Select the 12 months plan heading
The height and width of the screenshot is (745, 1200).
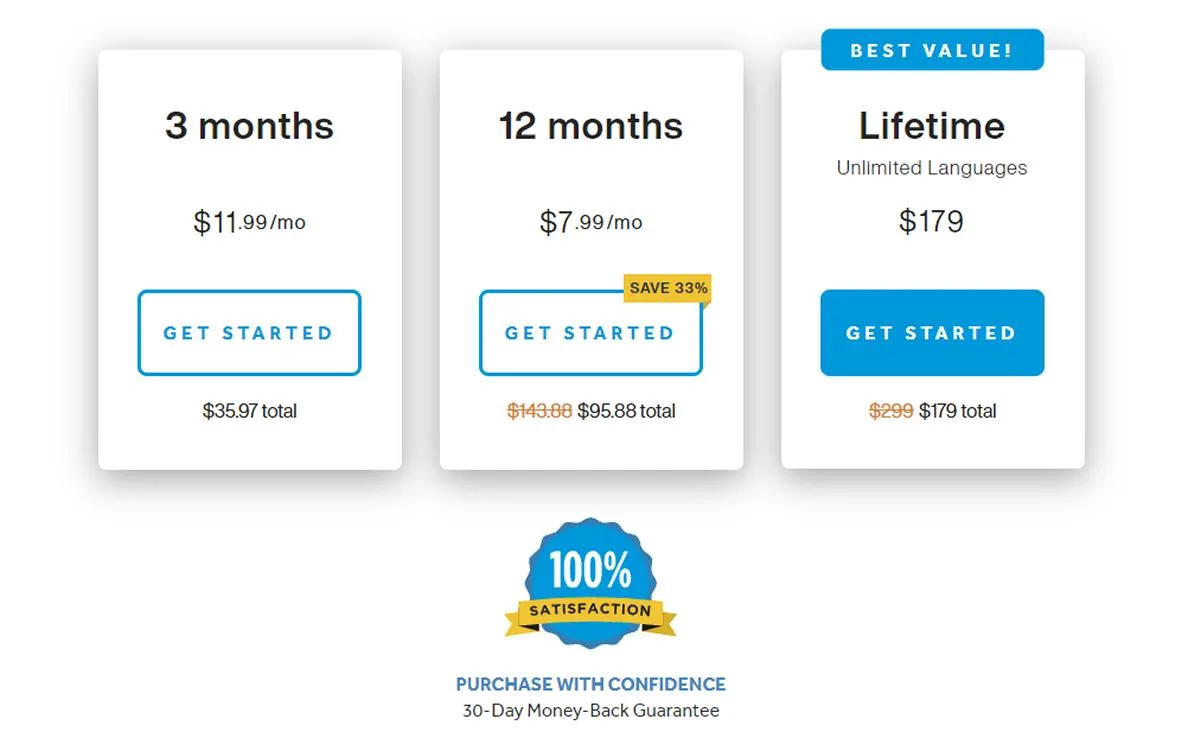[591, 126]
